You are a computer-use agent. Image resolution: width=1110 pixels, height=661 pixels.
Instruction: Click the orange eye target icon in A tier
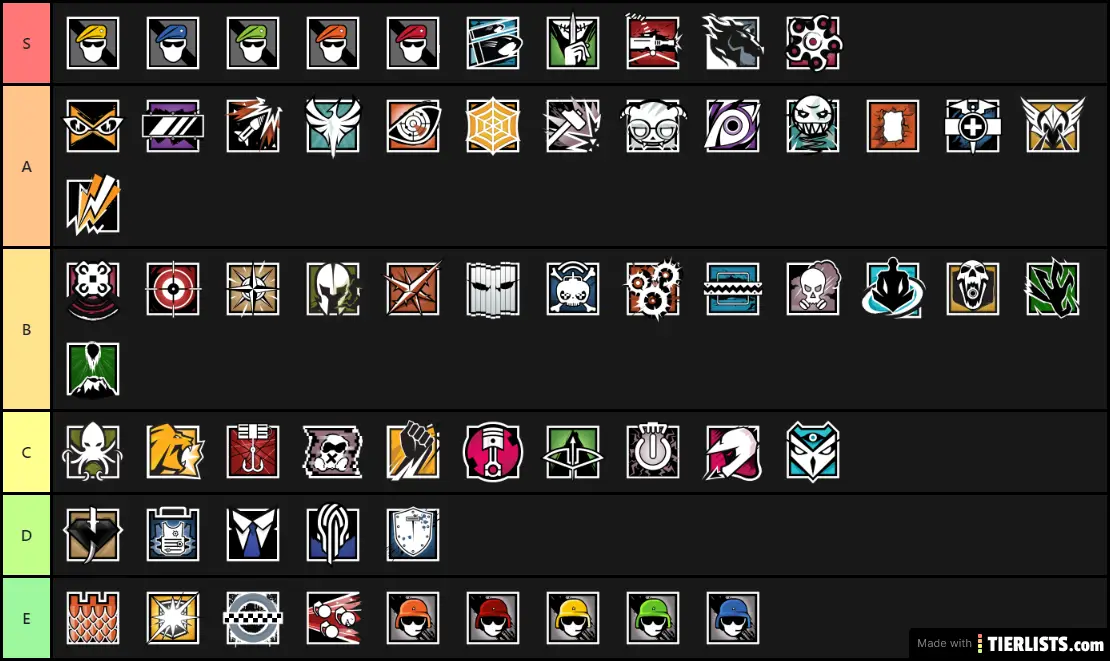413,126
